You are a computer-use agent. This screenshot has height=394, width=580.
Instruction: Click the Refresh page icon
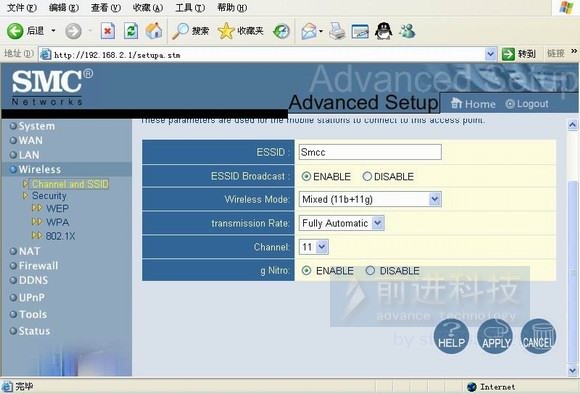pyautogui.click(x=131, y=31)
